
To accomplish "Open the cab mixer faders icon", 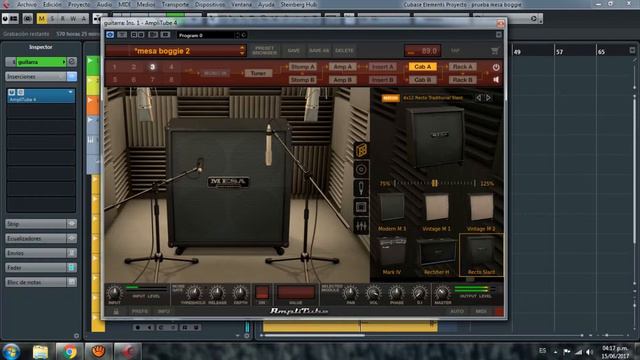I will [361, 226].
